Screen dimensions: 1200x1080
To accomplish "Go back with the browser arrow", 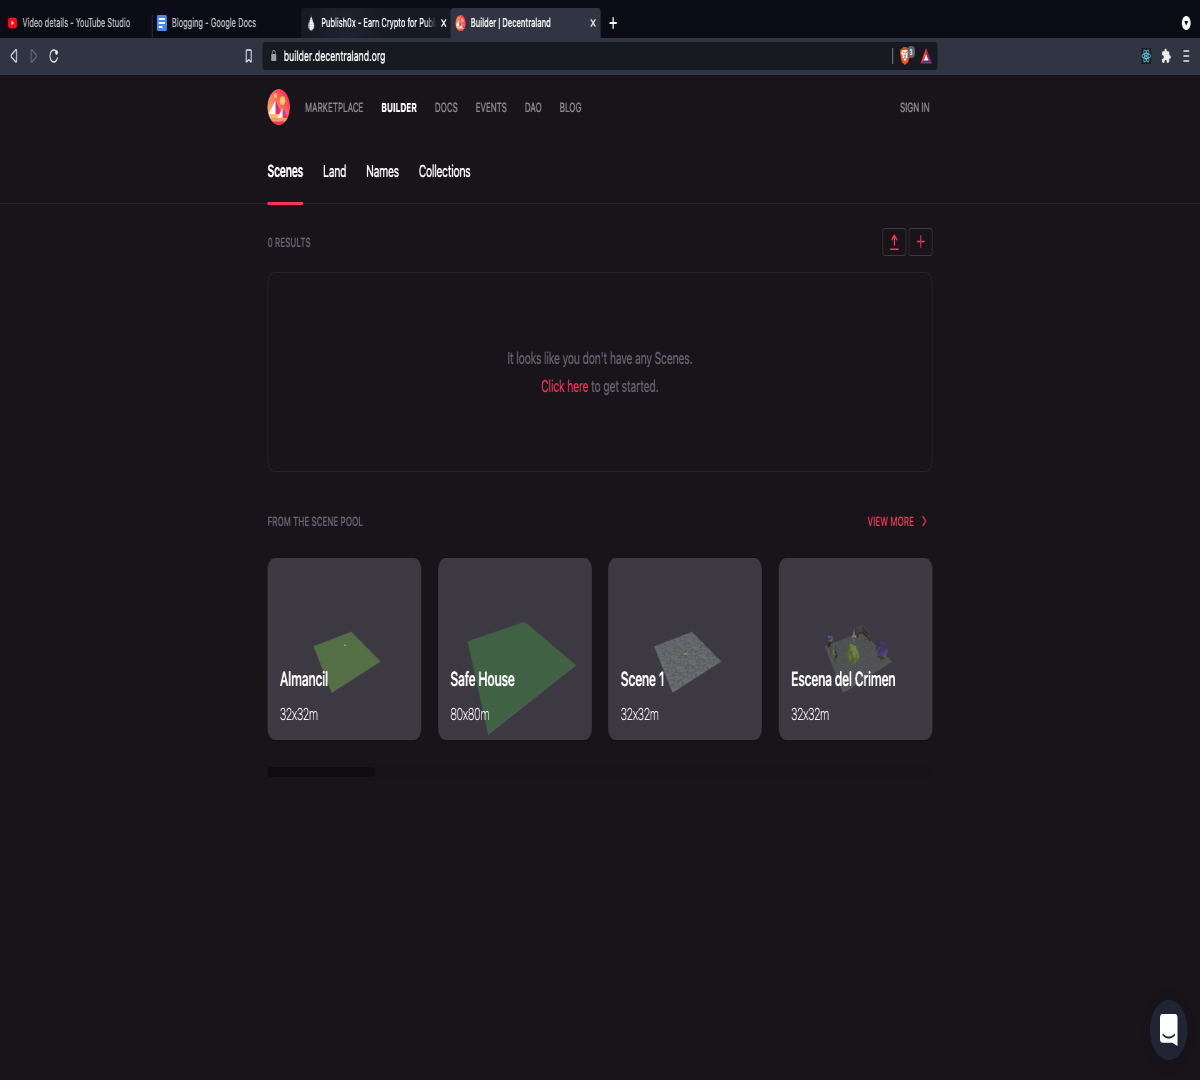I will coord(14,56).
